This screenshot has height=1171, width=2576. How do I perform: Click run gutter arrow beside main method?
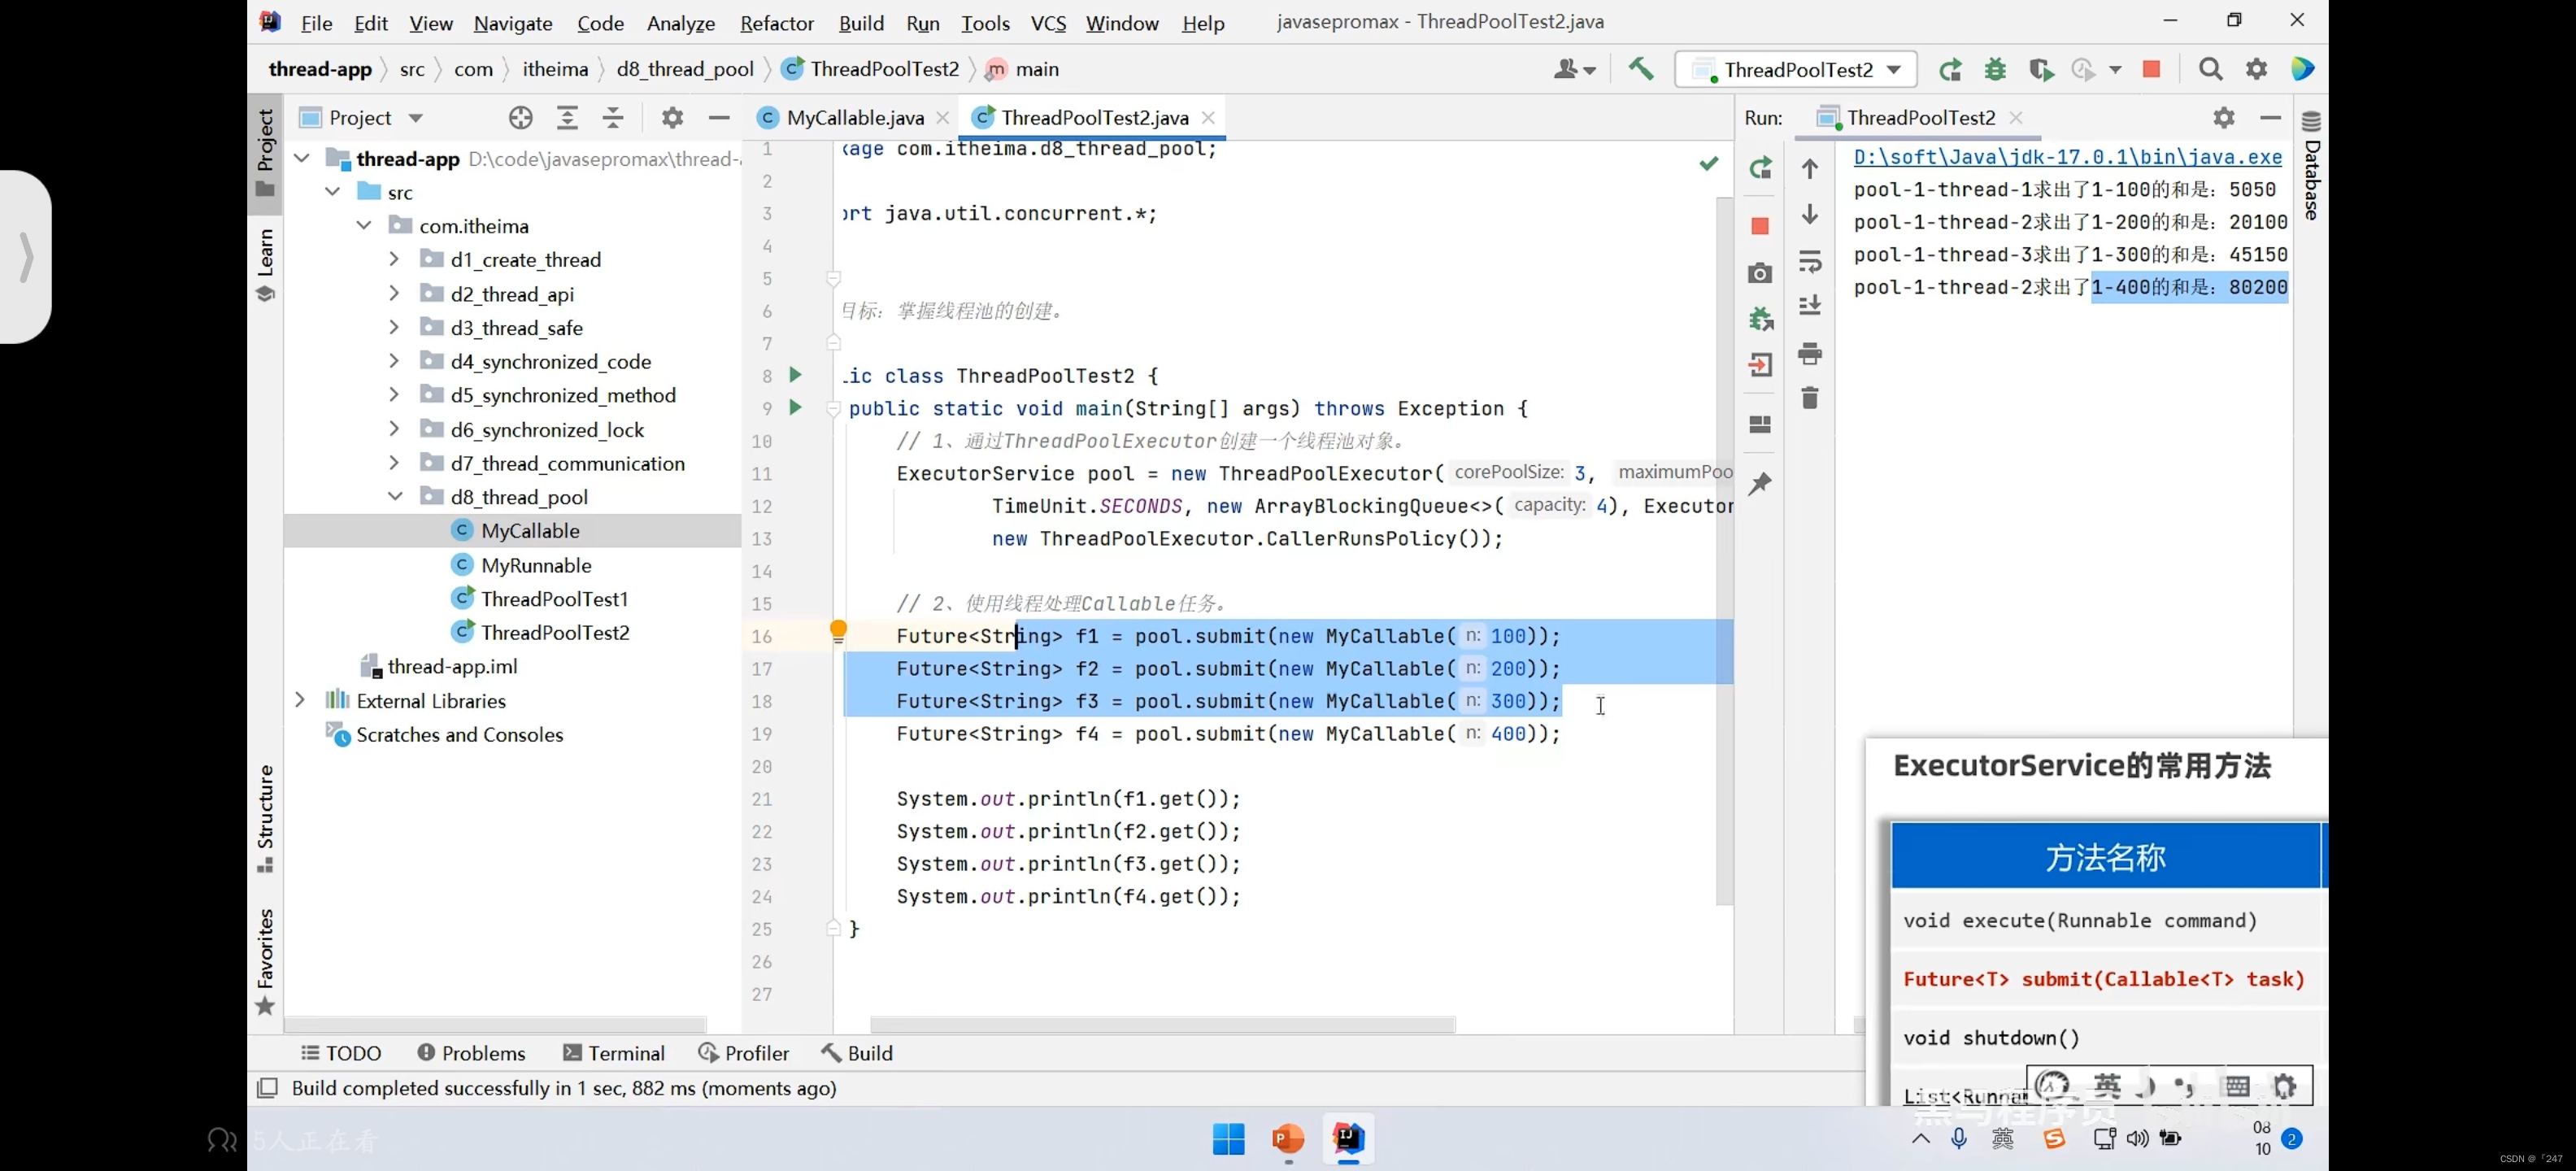795,407
